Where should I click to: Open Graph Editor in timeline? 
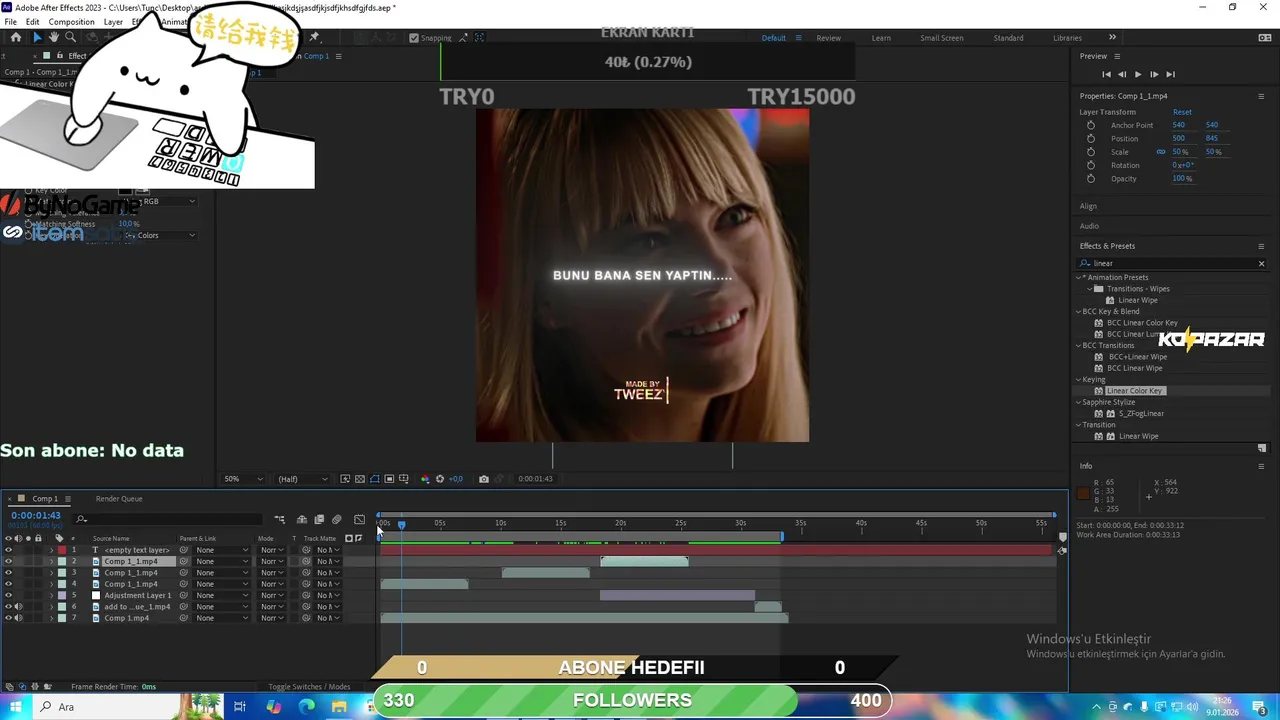[x=360, y=520]
